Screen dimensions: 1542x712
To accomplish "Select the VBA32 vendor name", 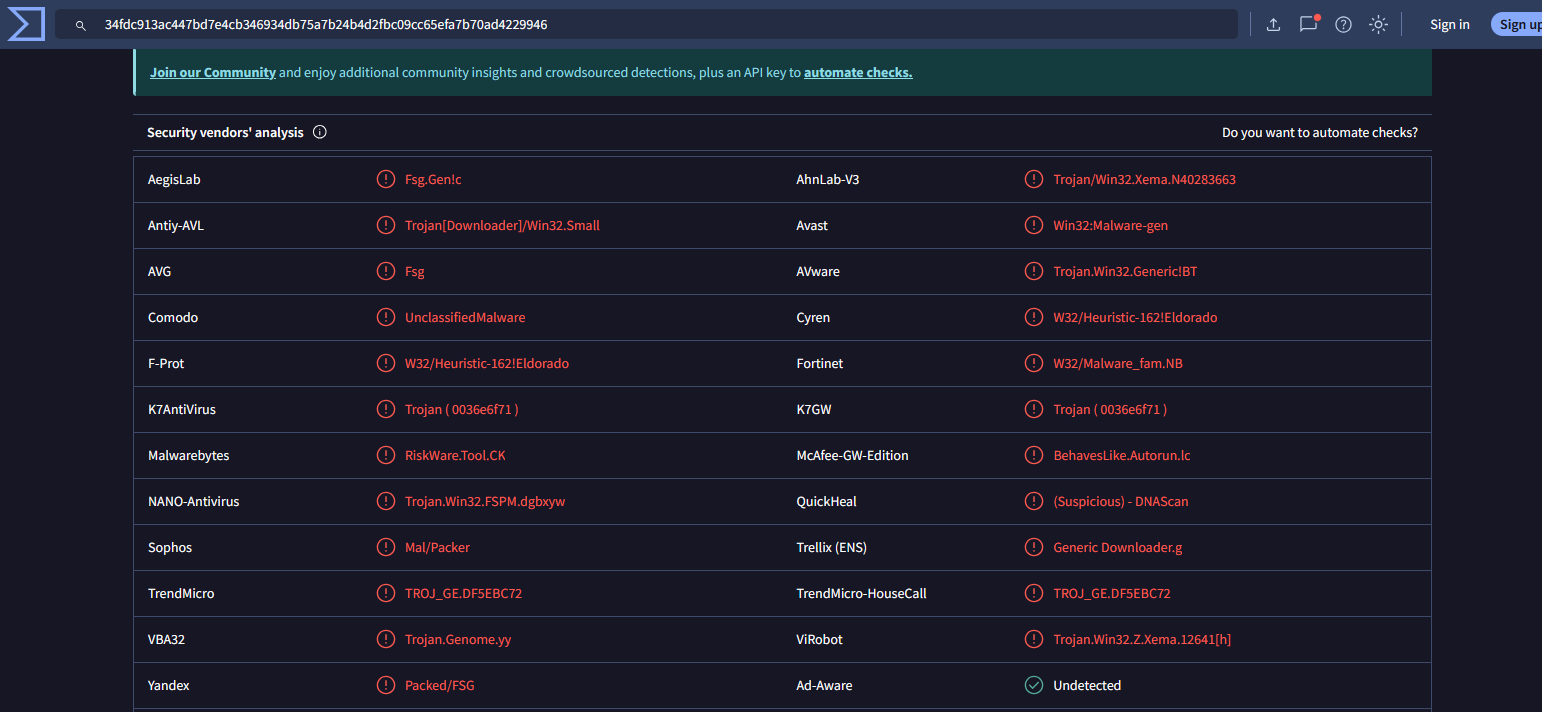I will pos(166,639).
